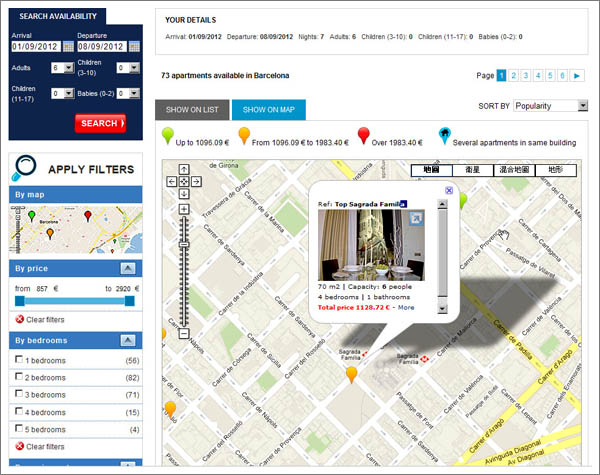600x475 pixels.
Task: Open the Adults dropdown
Action: pos(63,68)
